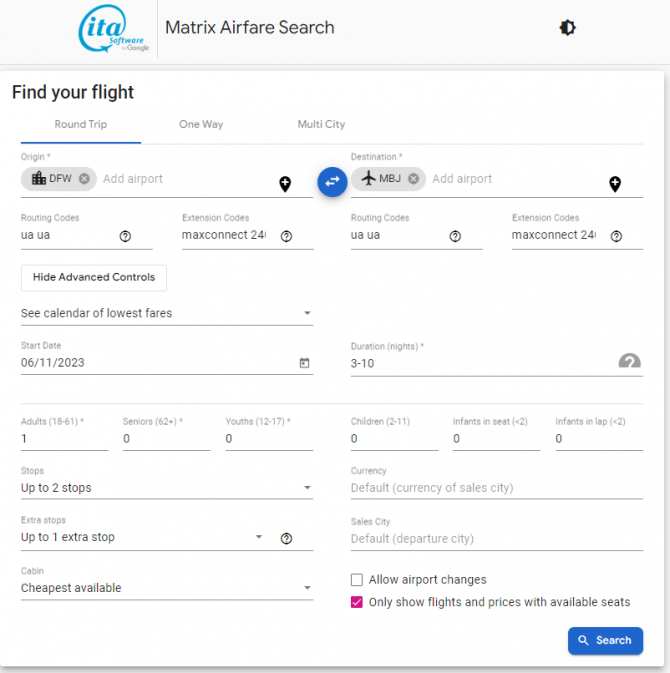
Task: Open the Start Date calendar picker
Action: point(304,363)
